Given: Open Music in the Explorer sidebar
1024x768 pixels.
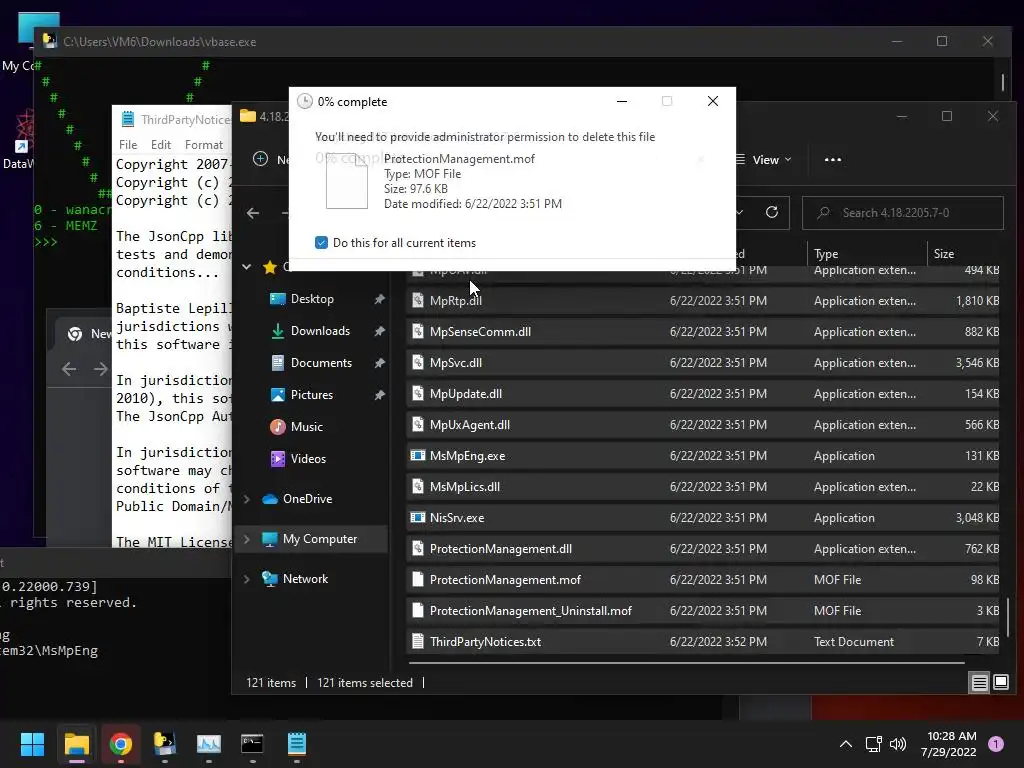Looking at the screenshot, I should tap(306, 427).
